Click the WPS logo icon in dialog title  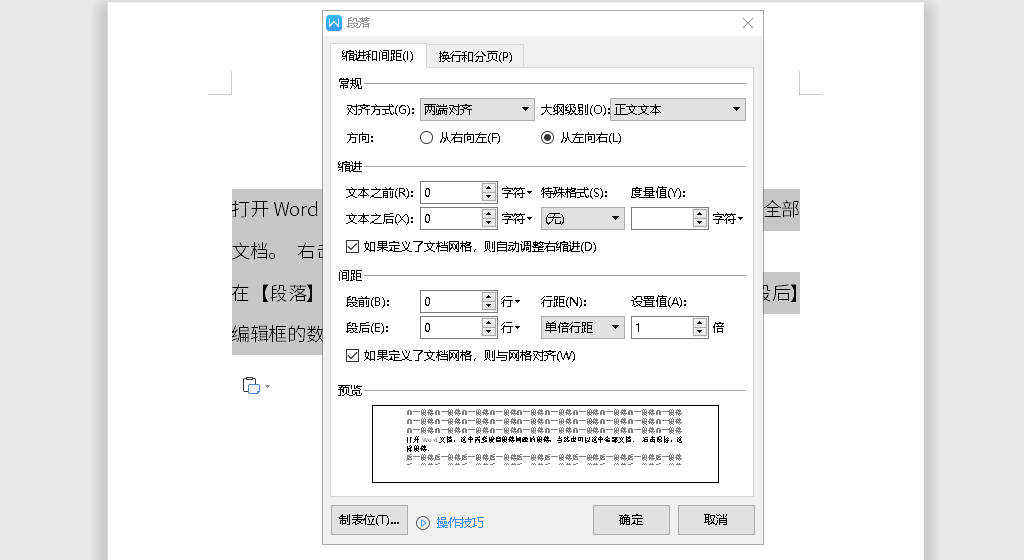coord(334,23)
